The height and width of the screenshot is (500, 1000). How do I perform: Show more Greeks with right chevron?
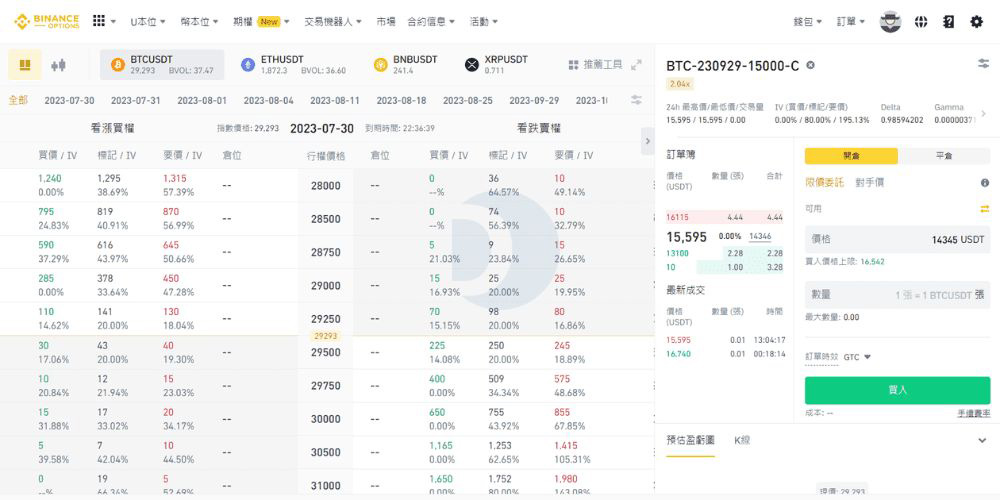[x=983, y=114]
